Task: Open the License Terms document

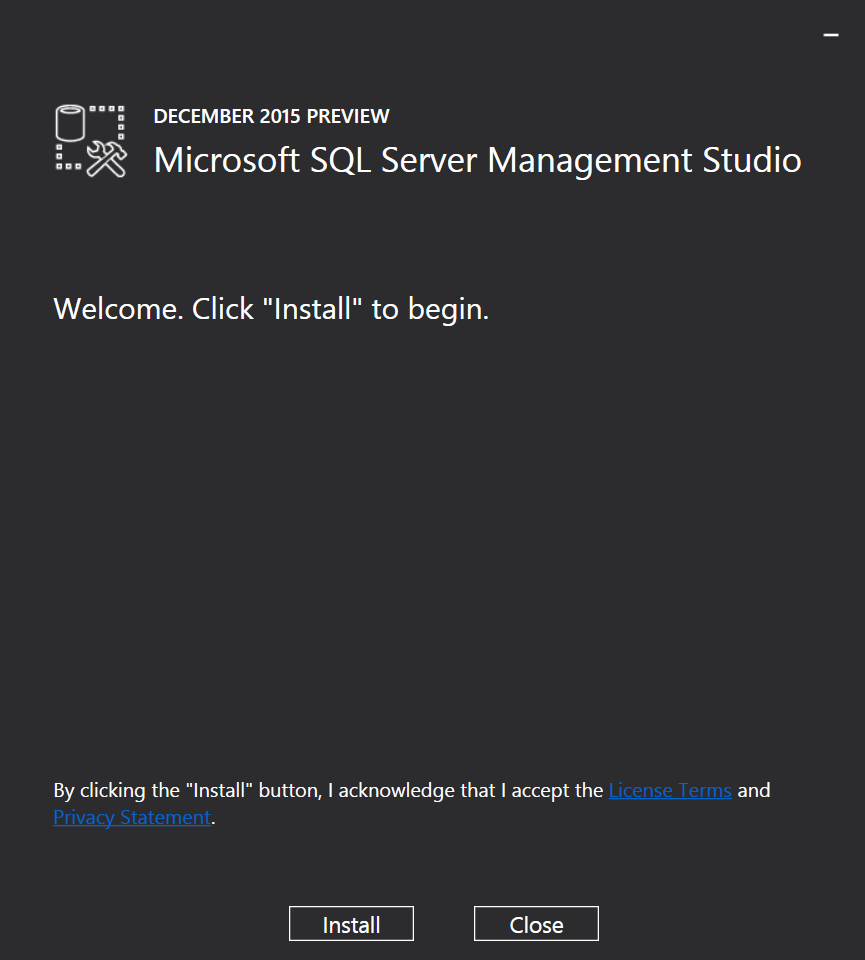Action: pyautogui.click(x=670, y=790)
